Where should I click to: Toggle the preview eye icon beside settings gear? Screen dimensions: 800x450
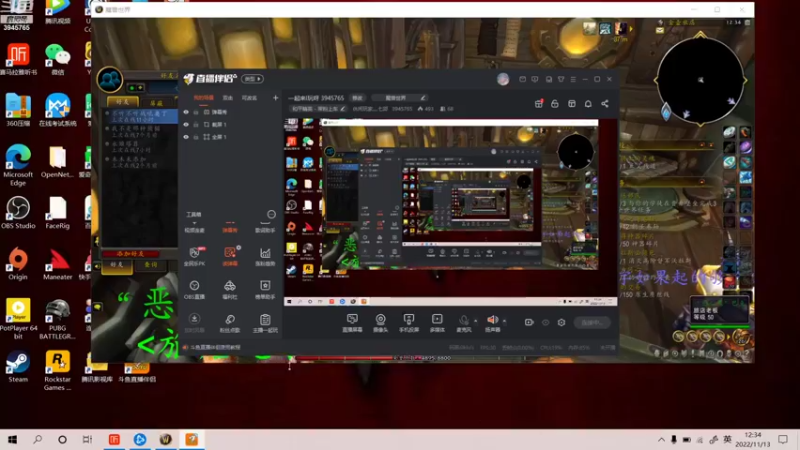(x=545, y=322)
